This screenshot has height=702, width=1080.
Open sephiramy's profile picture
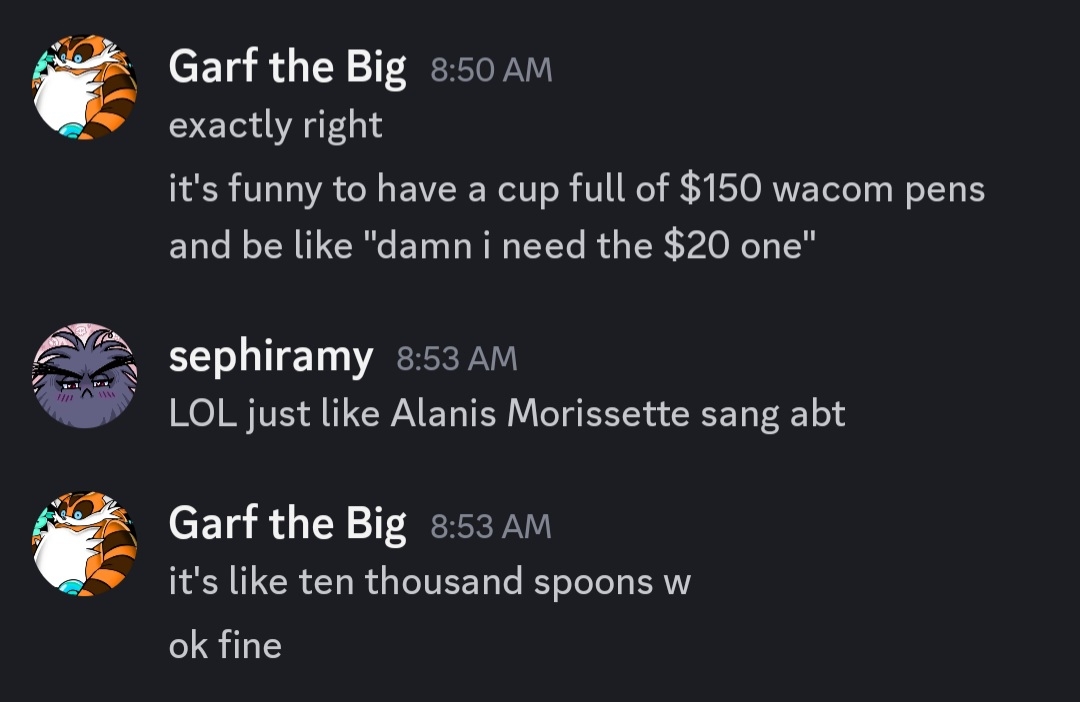[85, 376]
